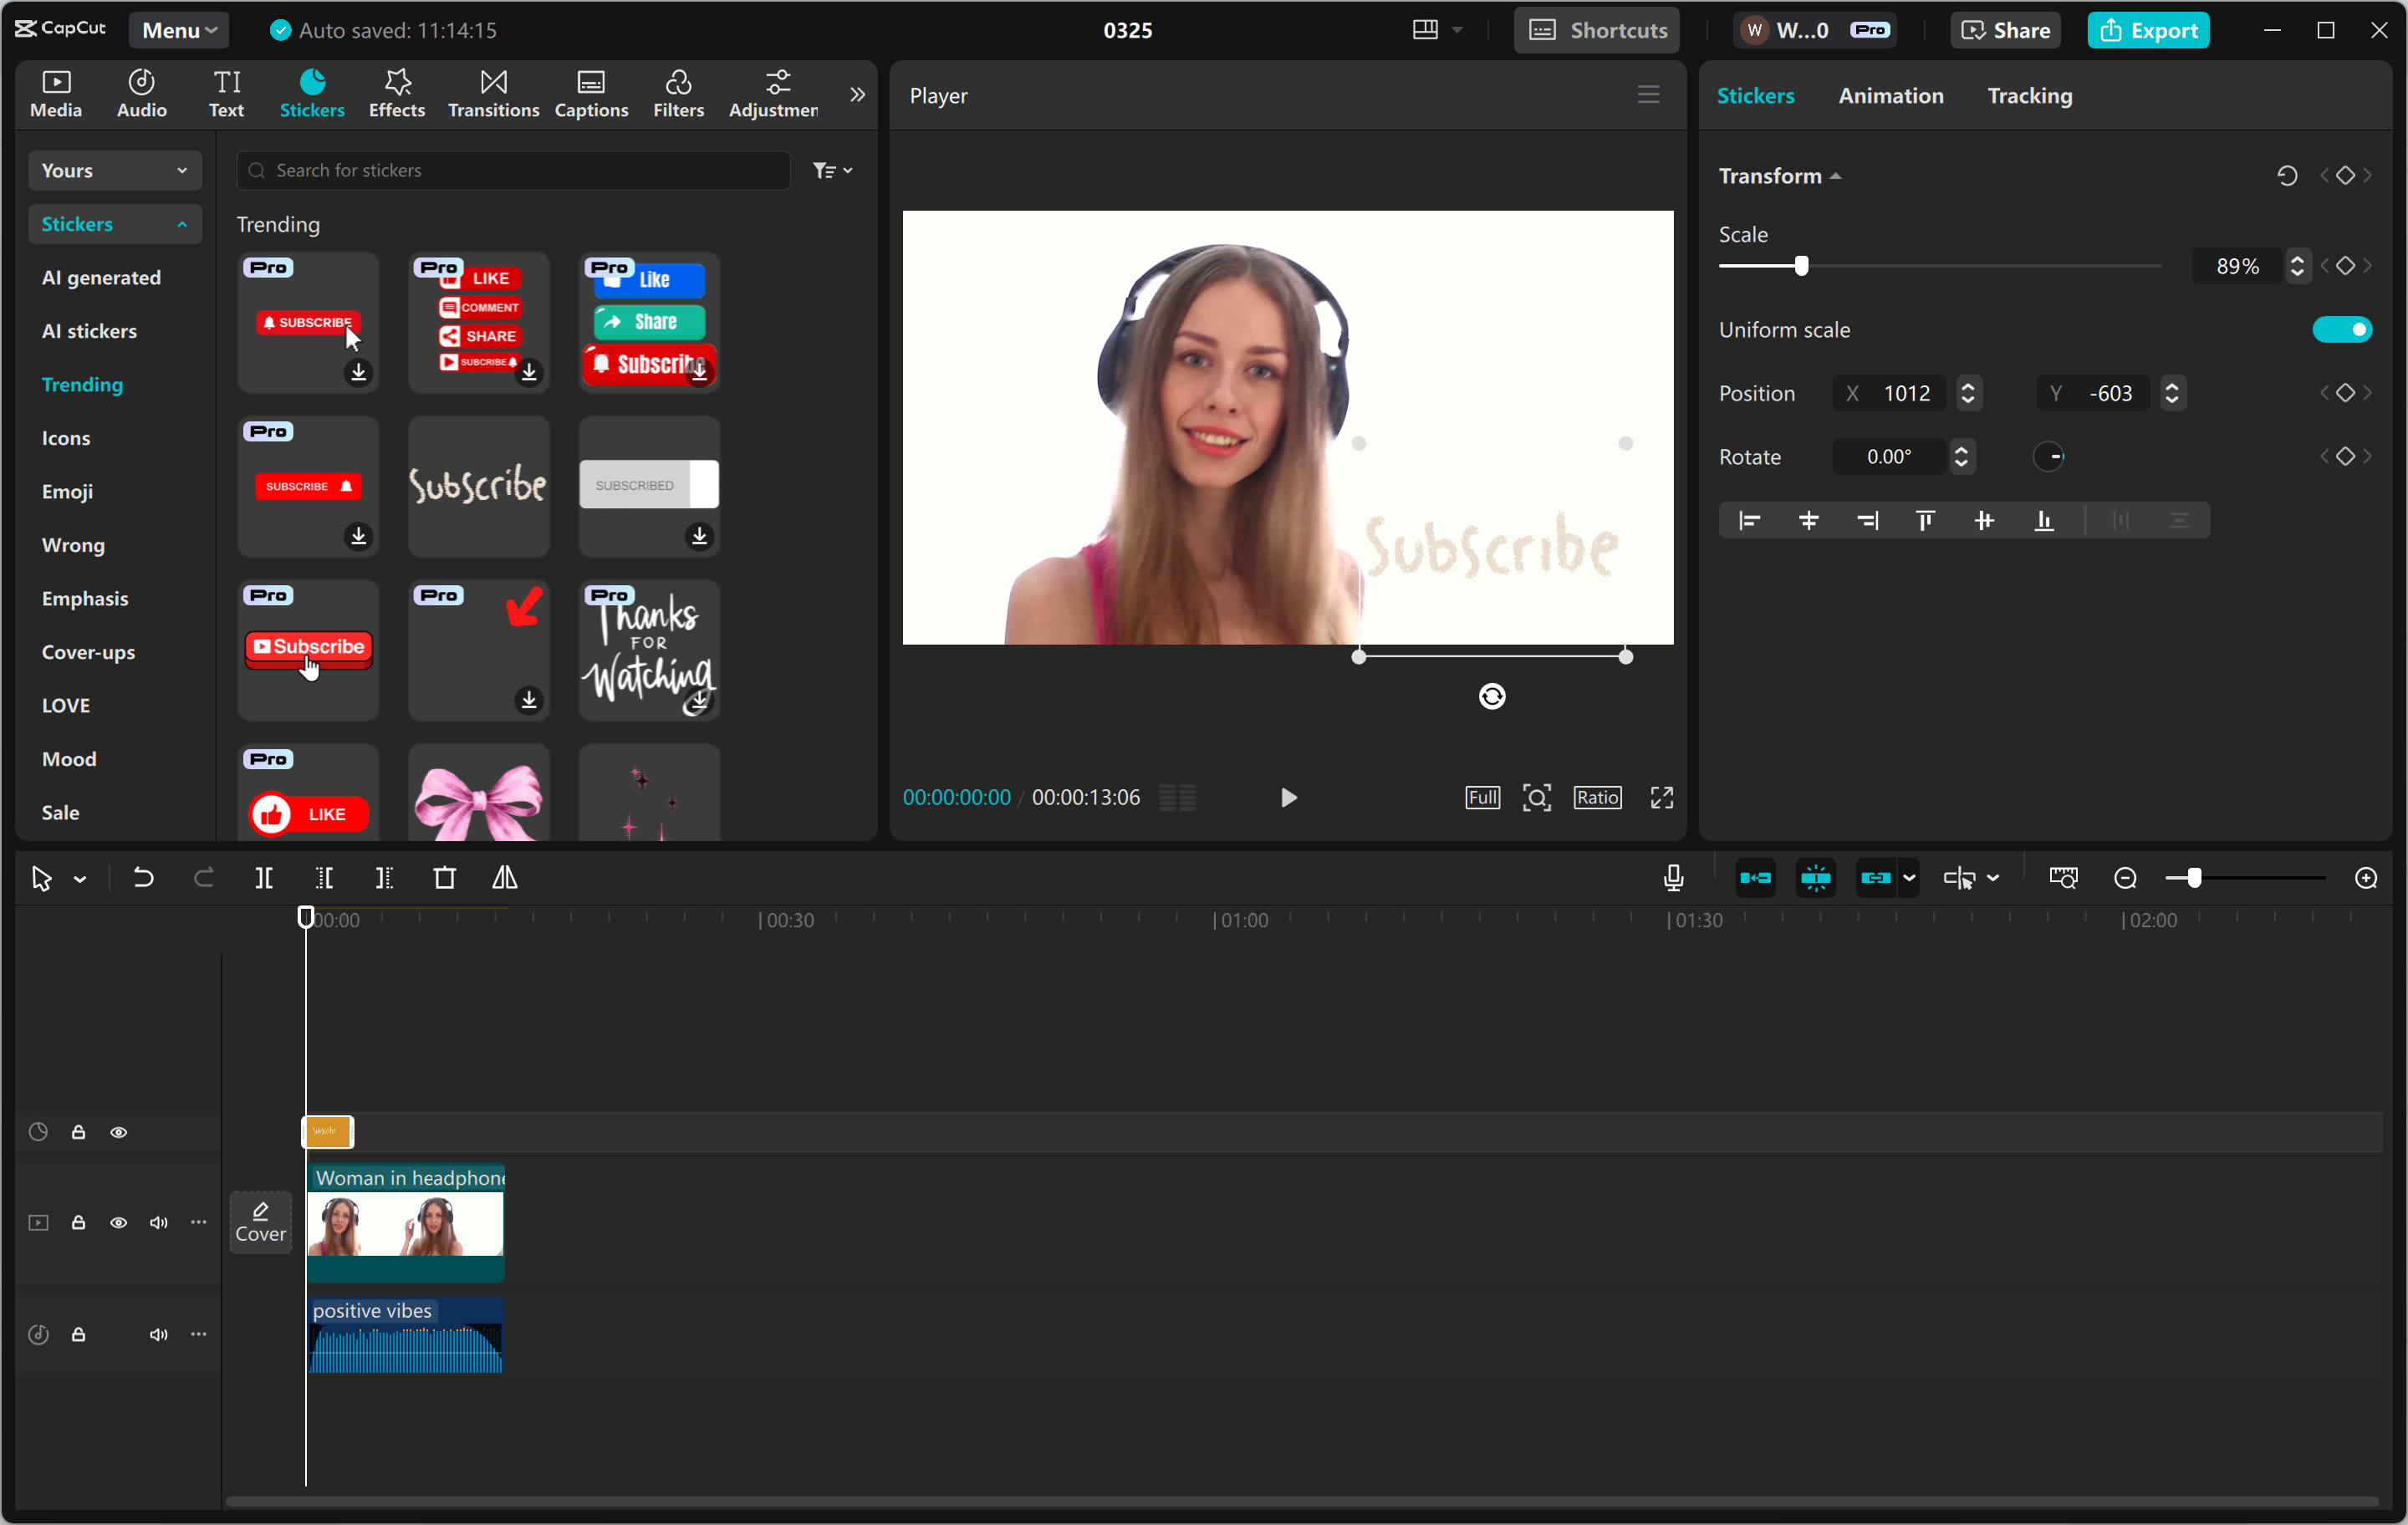Screen dimensions: 2408x1525
Task: Open the Filters panel
Action: click(x=678, y=93)
